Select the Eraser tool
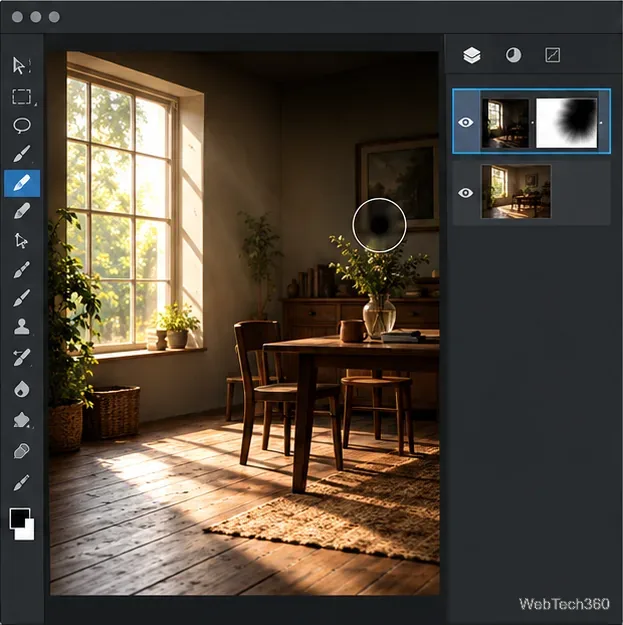Image resolution: width=623 pixels, height=625 pixels. click(x=22, y=452)
